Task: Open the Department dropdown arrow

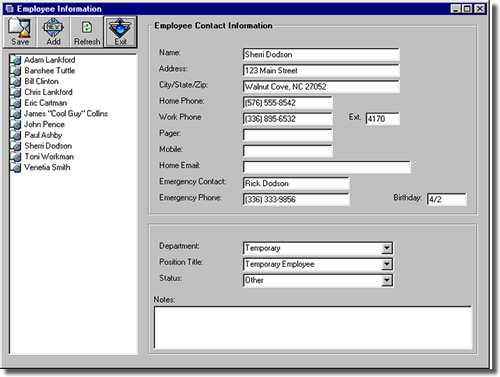Action: 387,248
